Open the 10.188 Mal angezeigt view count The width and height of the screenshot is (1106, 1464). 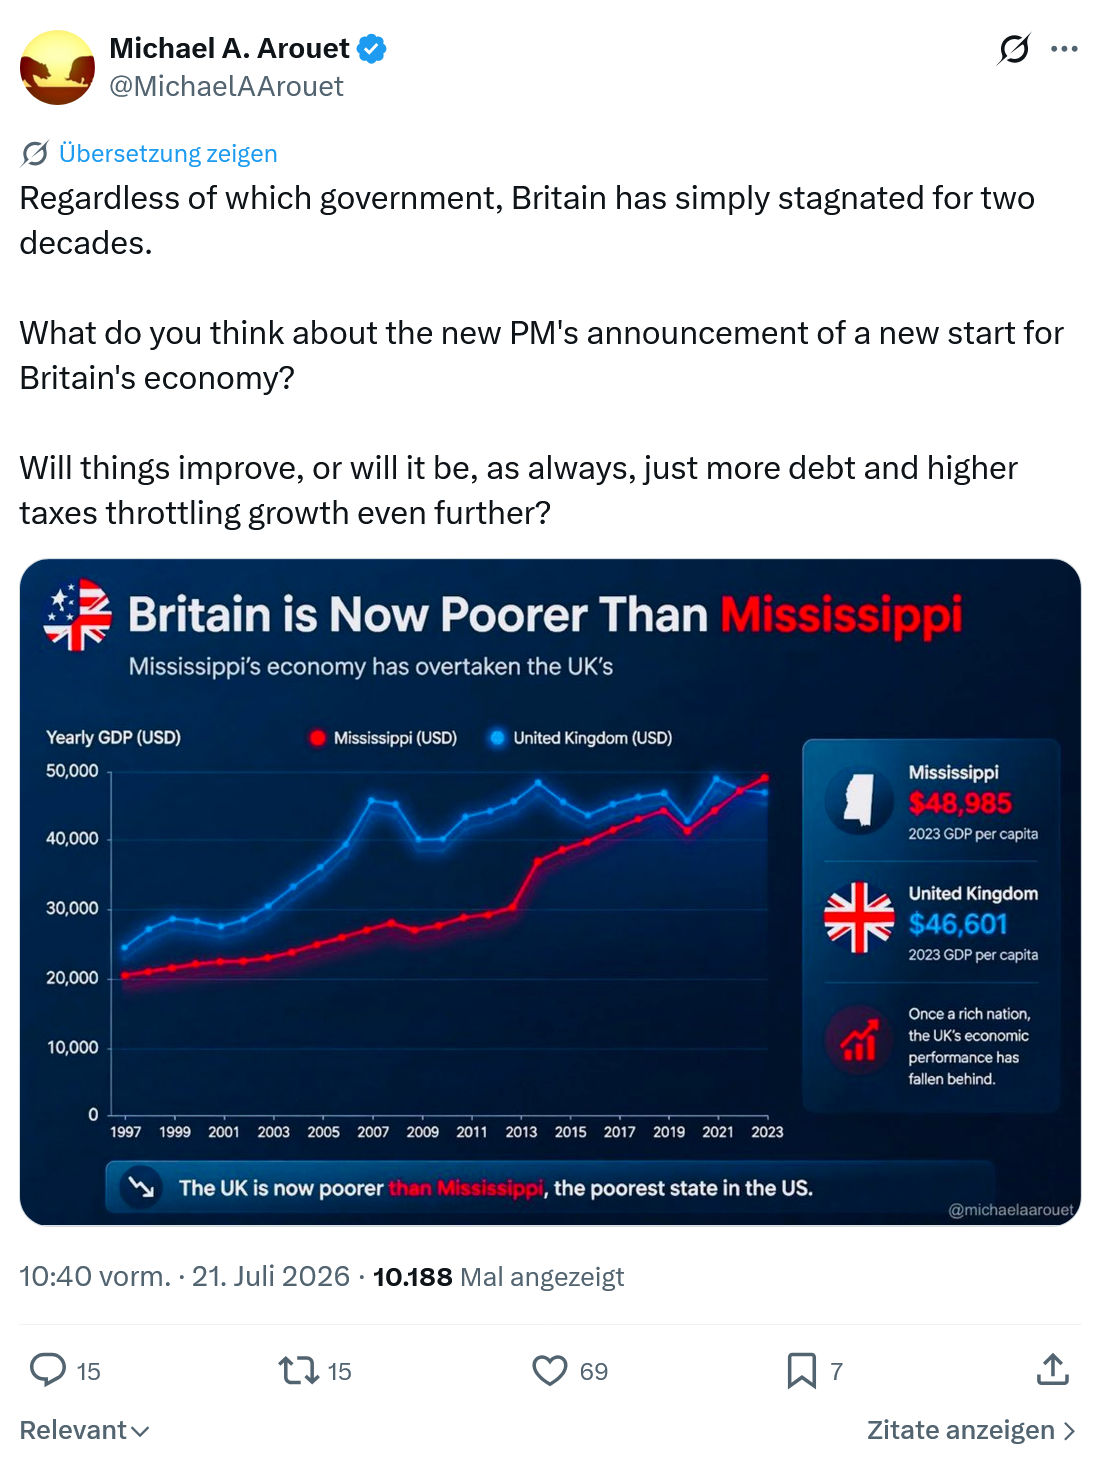[498, 1276]
